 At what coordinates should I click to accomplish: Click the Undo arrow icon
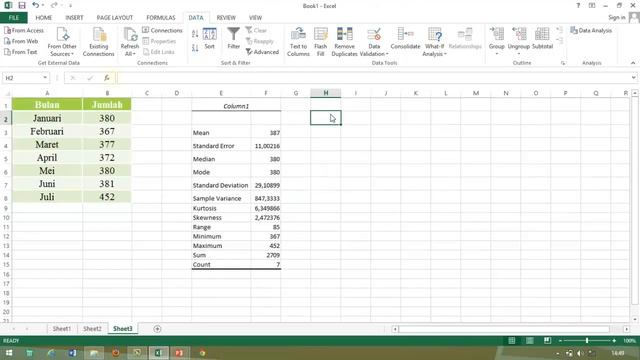[36, 6]
